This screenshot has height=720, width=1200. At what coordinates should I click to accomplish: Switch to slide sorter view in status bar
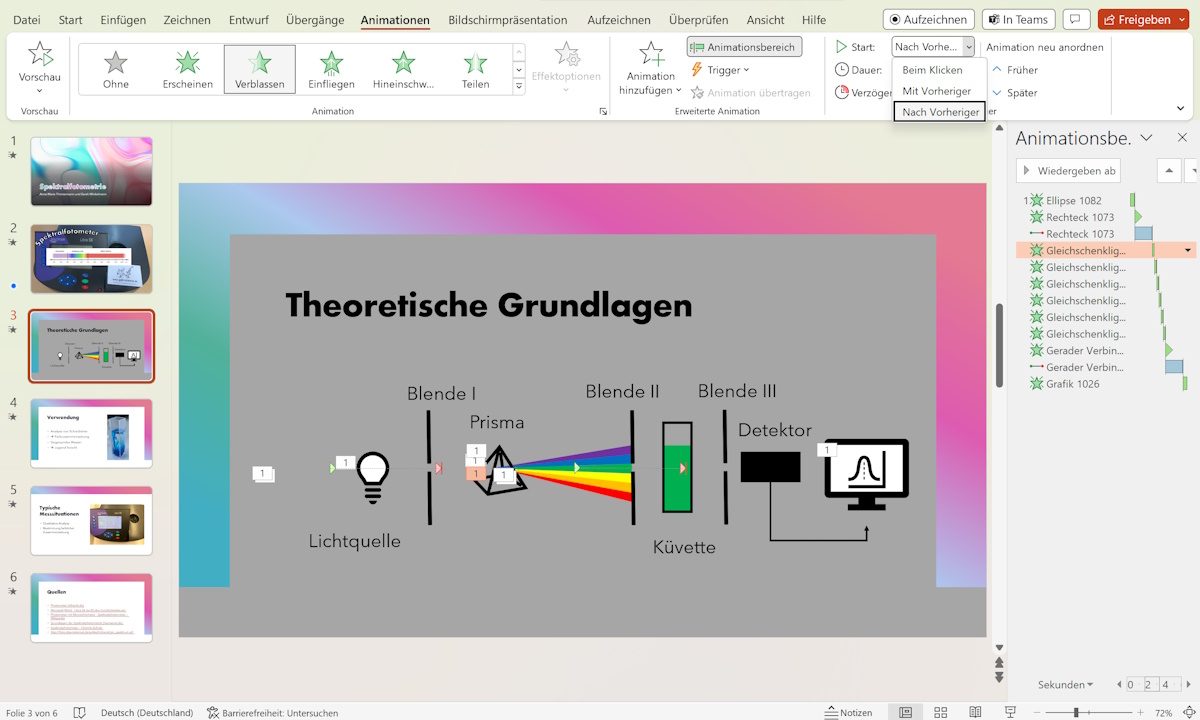point(940,712)
